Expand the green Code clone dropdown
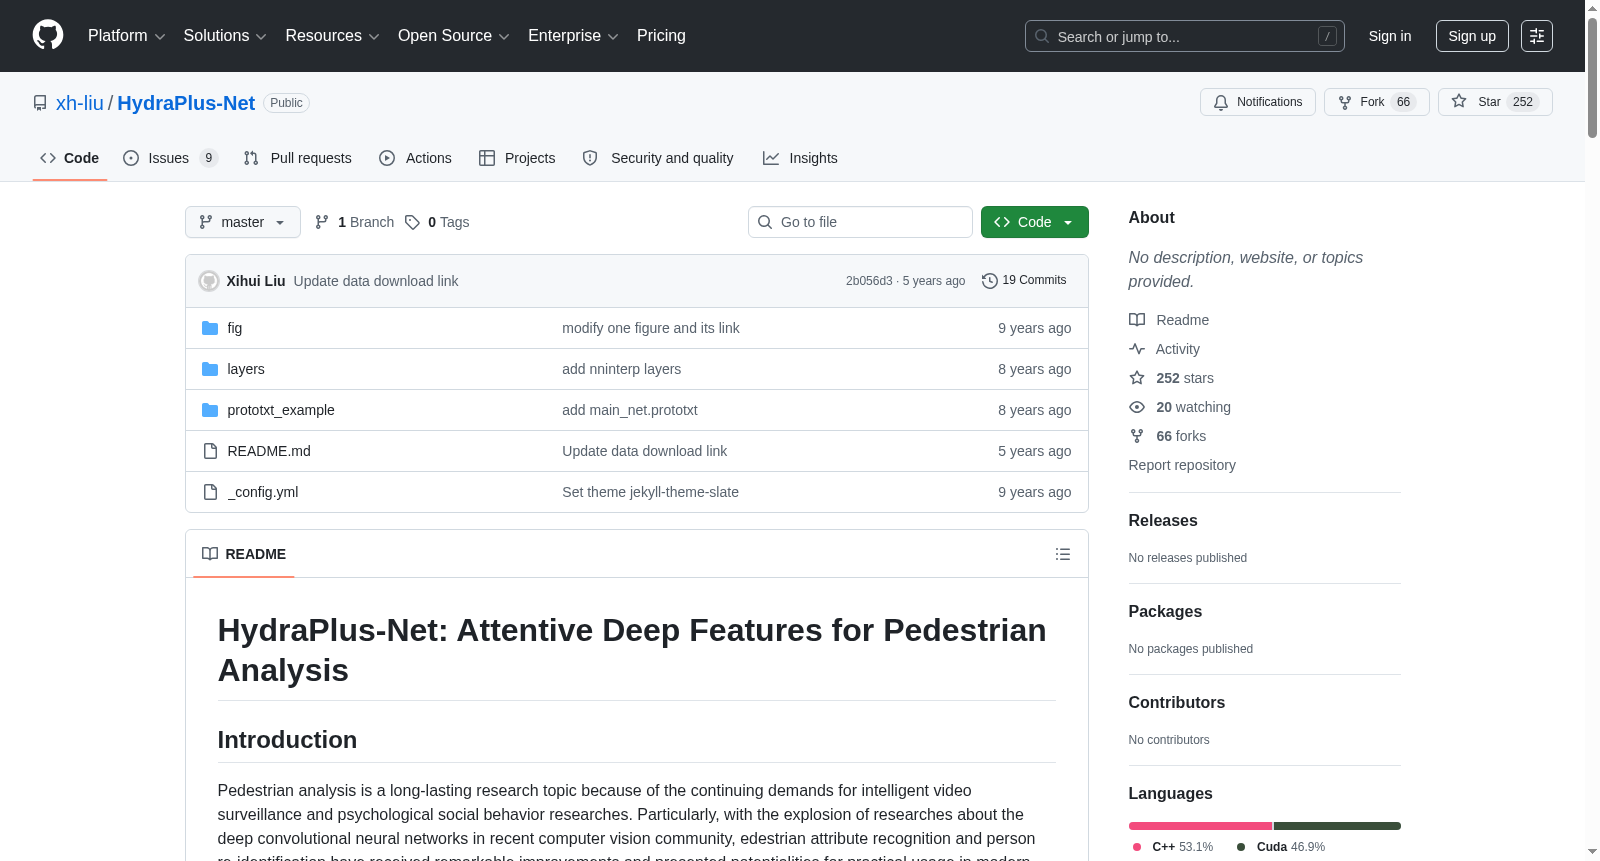 tap(1035, 222)
